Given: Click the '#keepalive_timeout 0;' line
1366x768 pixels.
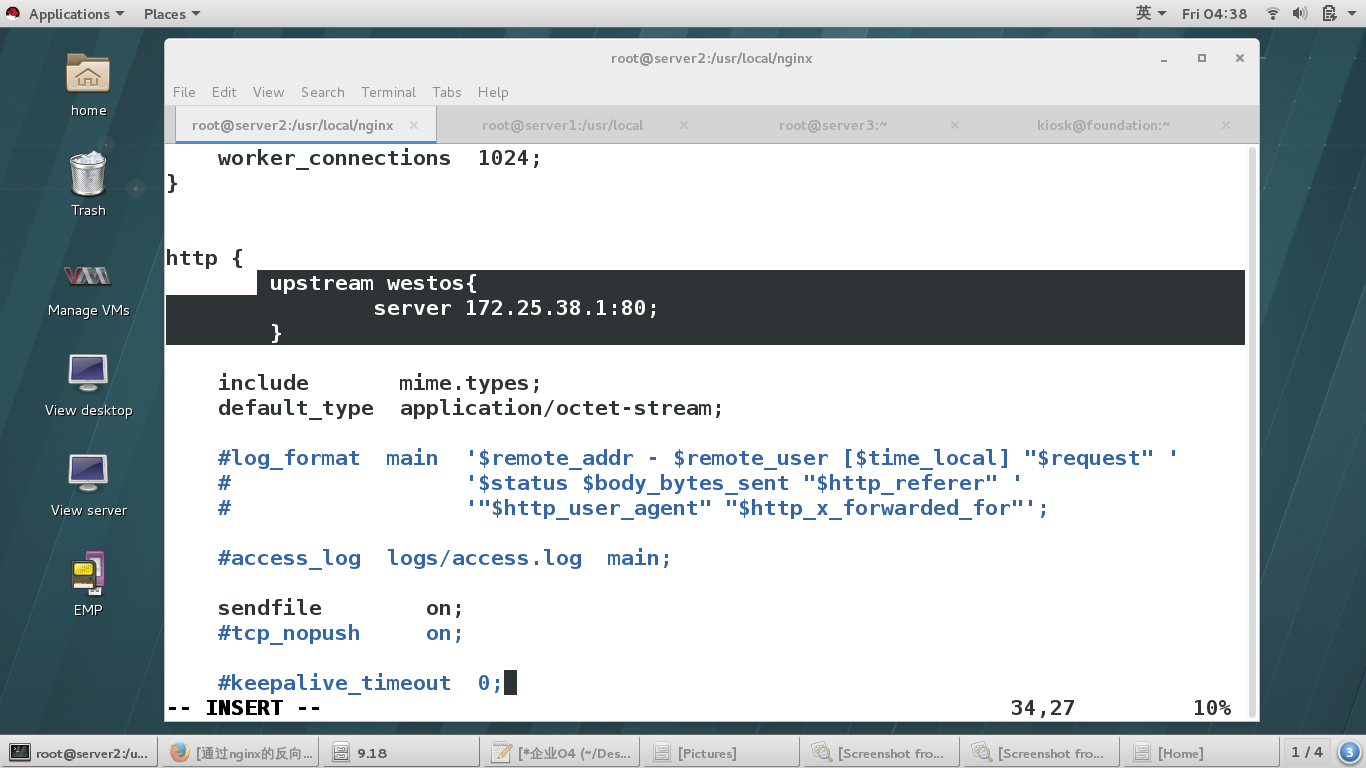Looking at the screenshot, I should click(360, 683).
